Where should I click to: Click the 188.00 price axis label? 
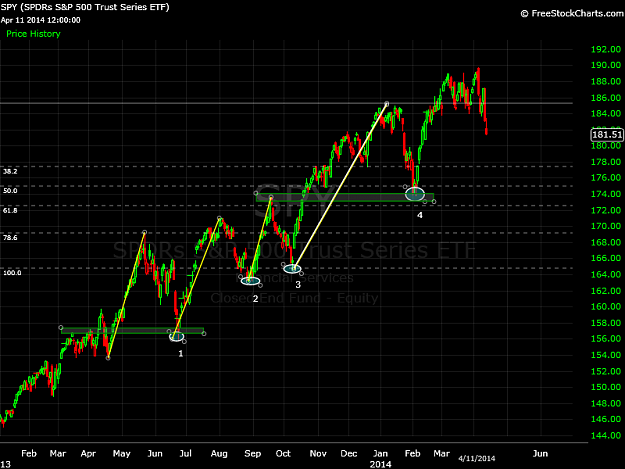[x=605, y=81]
